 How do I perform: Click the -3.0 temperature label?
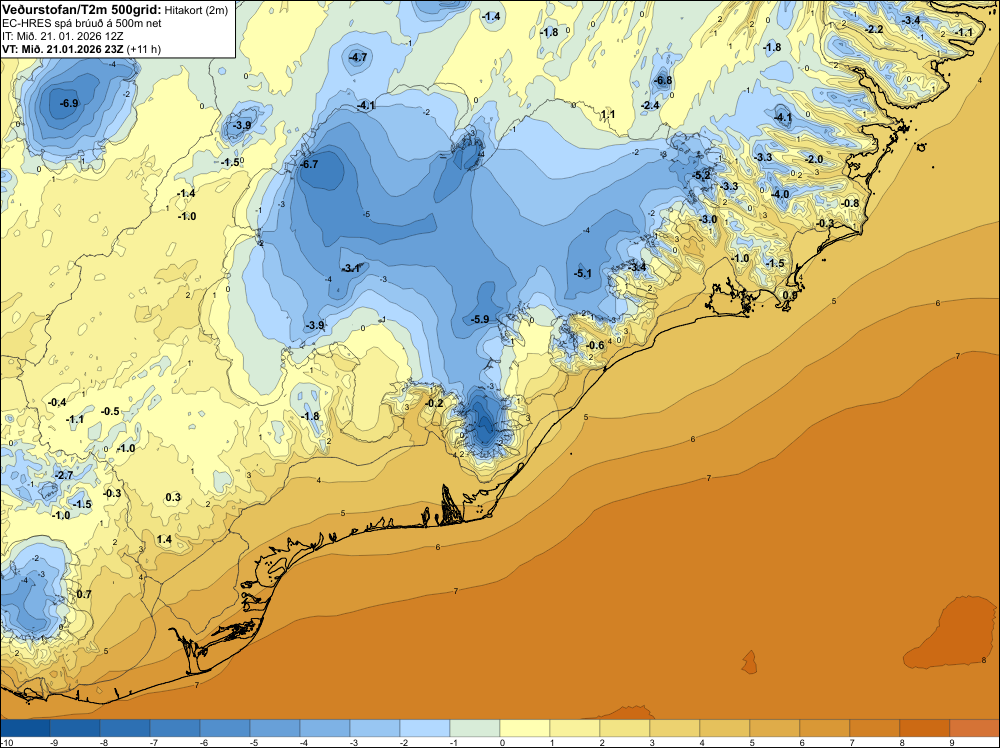pos(708,219)
